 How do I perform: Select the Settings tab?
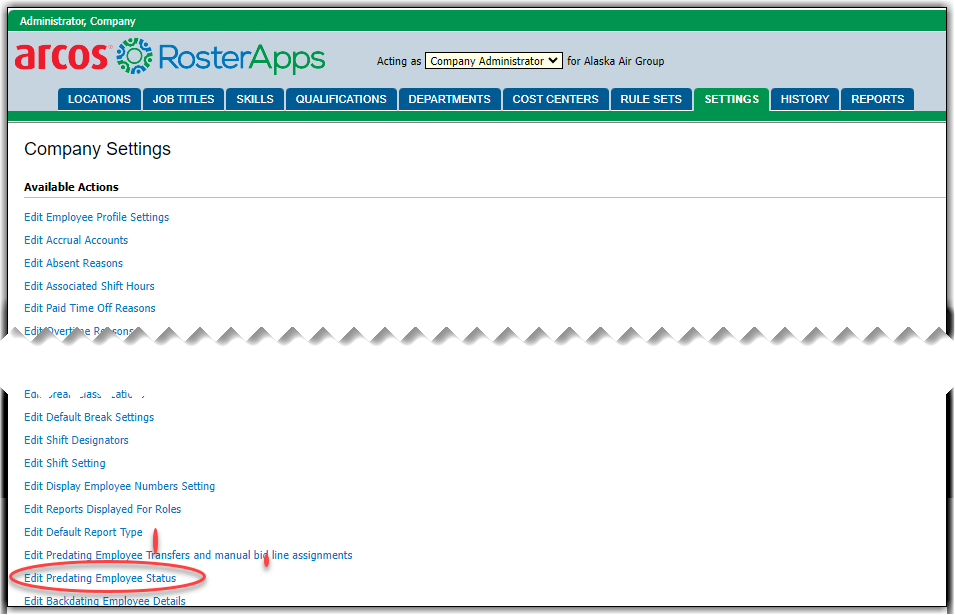click(x=731, y=99)
